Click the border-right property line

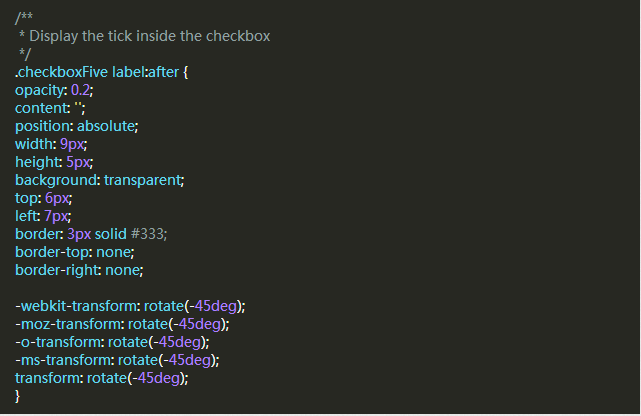(x=78, y=270)
